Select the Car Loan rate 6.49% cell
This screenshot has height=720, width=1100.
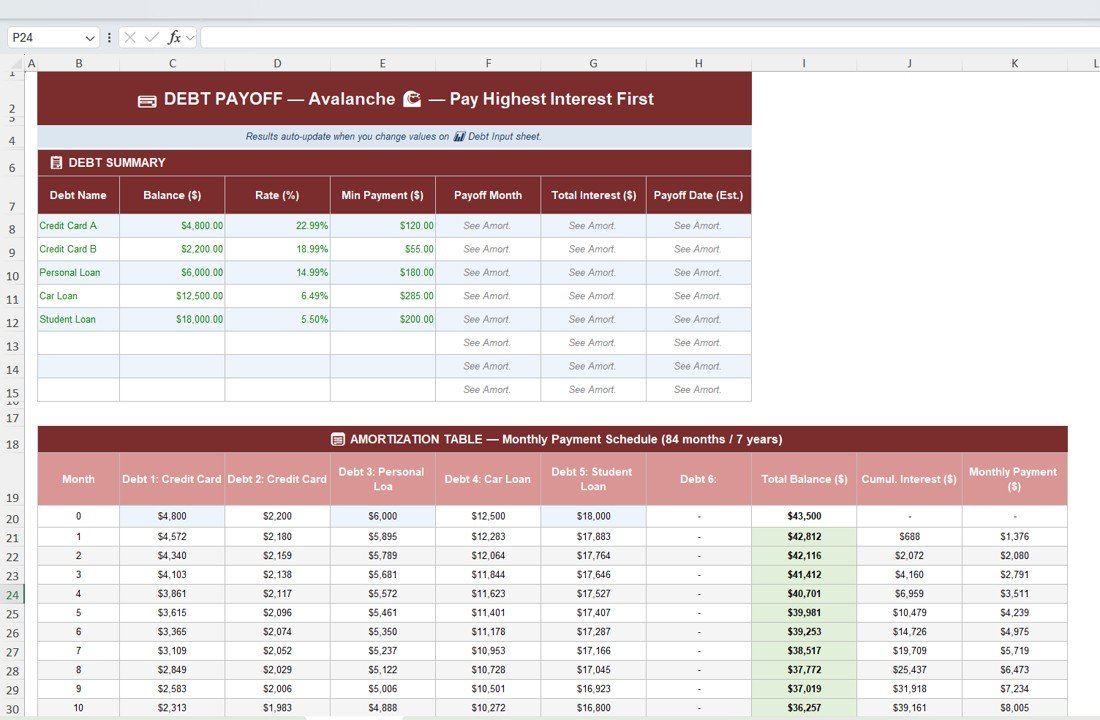tap(277, 296)
